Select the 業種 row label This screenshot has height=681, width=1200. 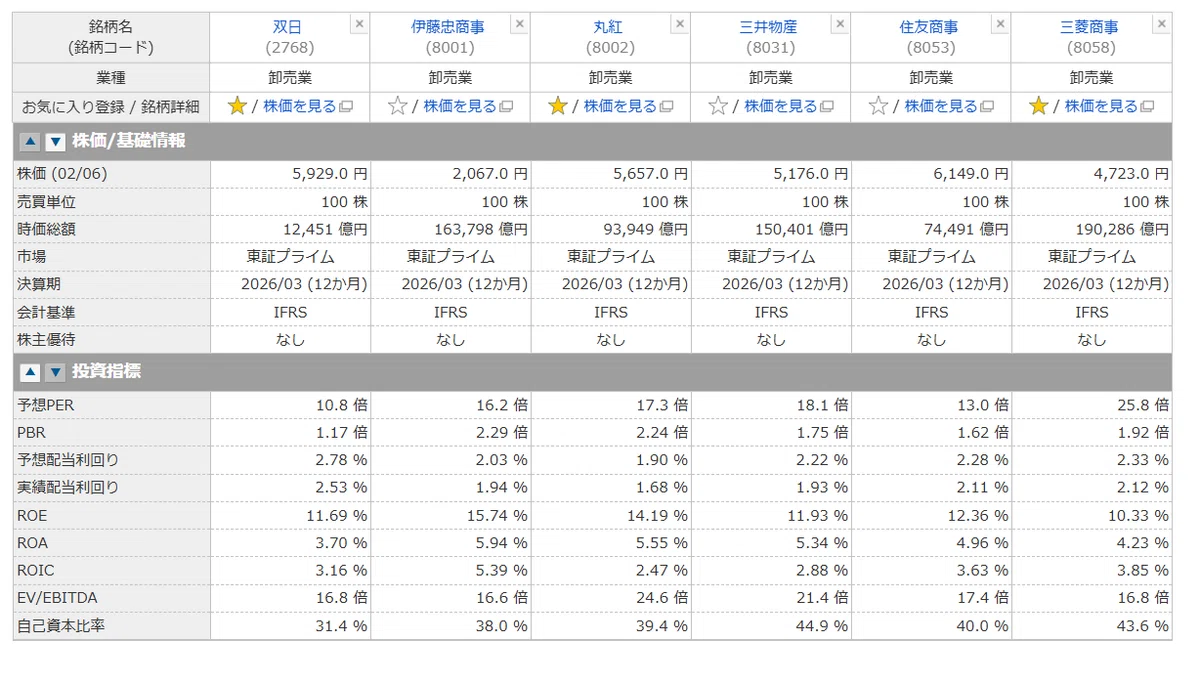click(111, 77)
